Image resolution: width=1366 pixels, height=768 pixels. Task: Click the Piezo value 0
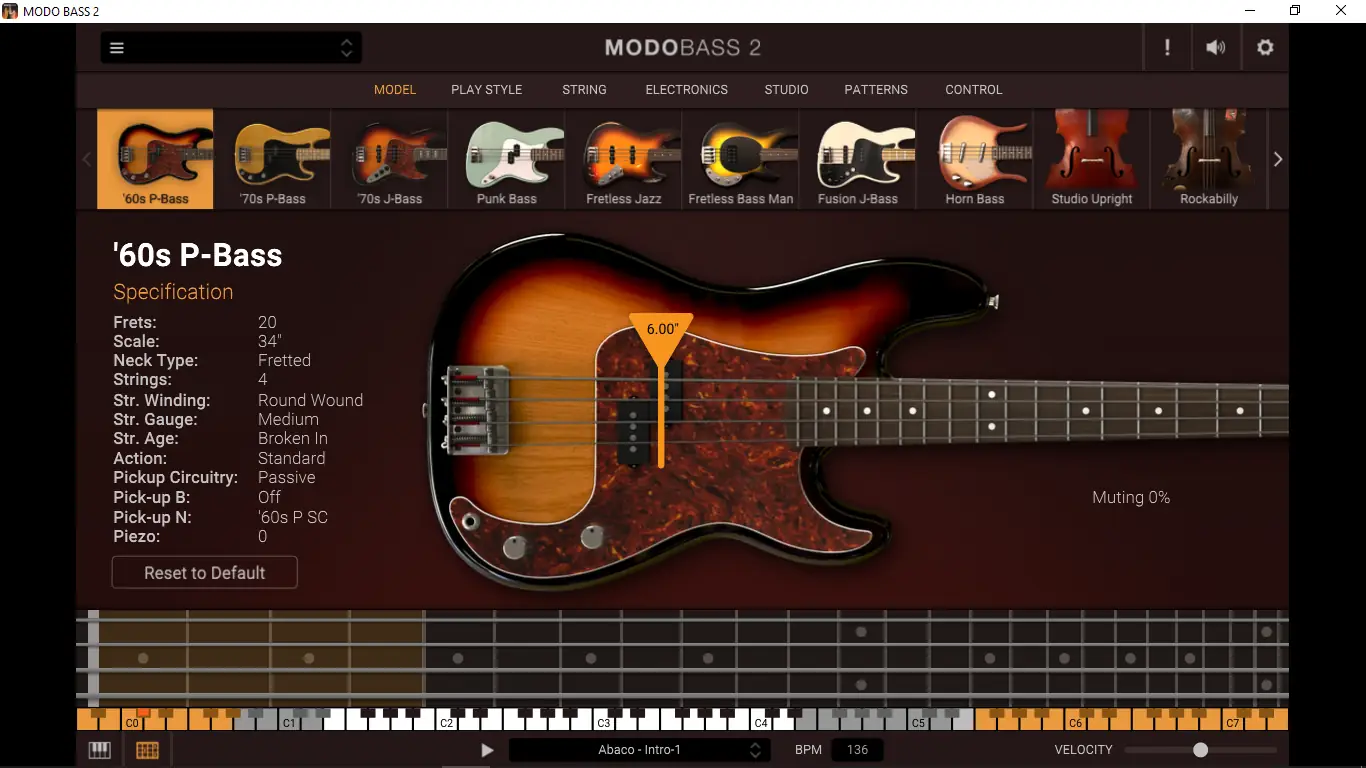(263, 536)
